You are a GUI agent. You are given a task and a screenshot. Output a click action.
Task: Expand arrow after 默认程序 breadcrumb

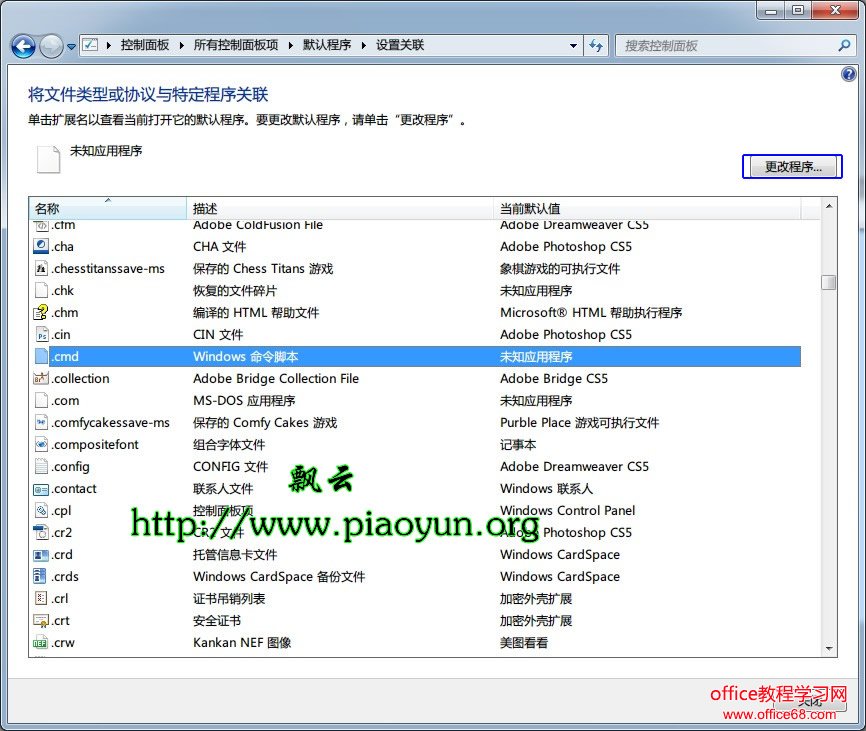tap(363, 46)
